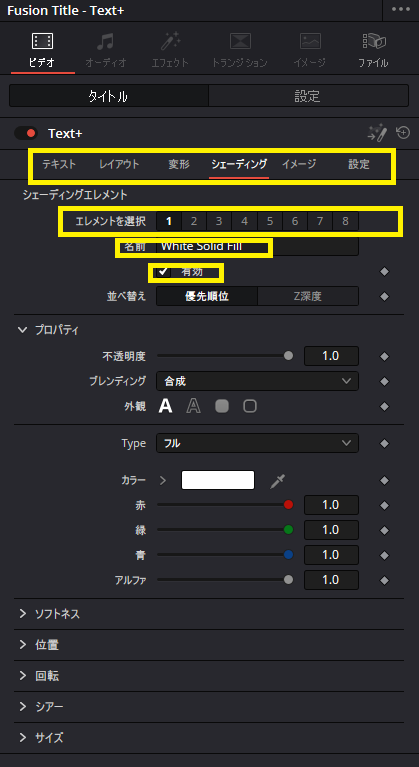Add keyframe for 青 blue value
419x767 pixels.
385,555
